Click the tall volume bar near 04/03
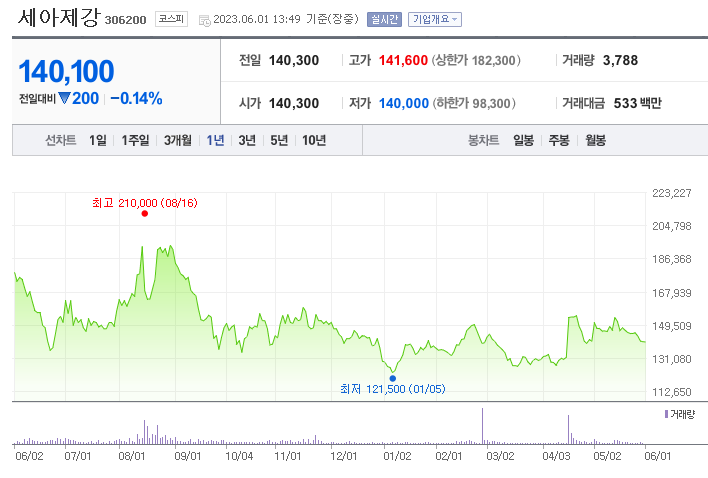708x478 pixels. [x=568, y=430]
